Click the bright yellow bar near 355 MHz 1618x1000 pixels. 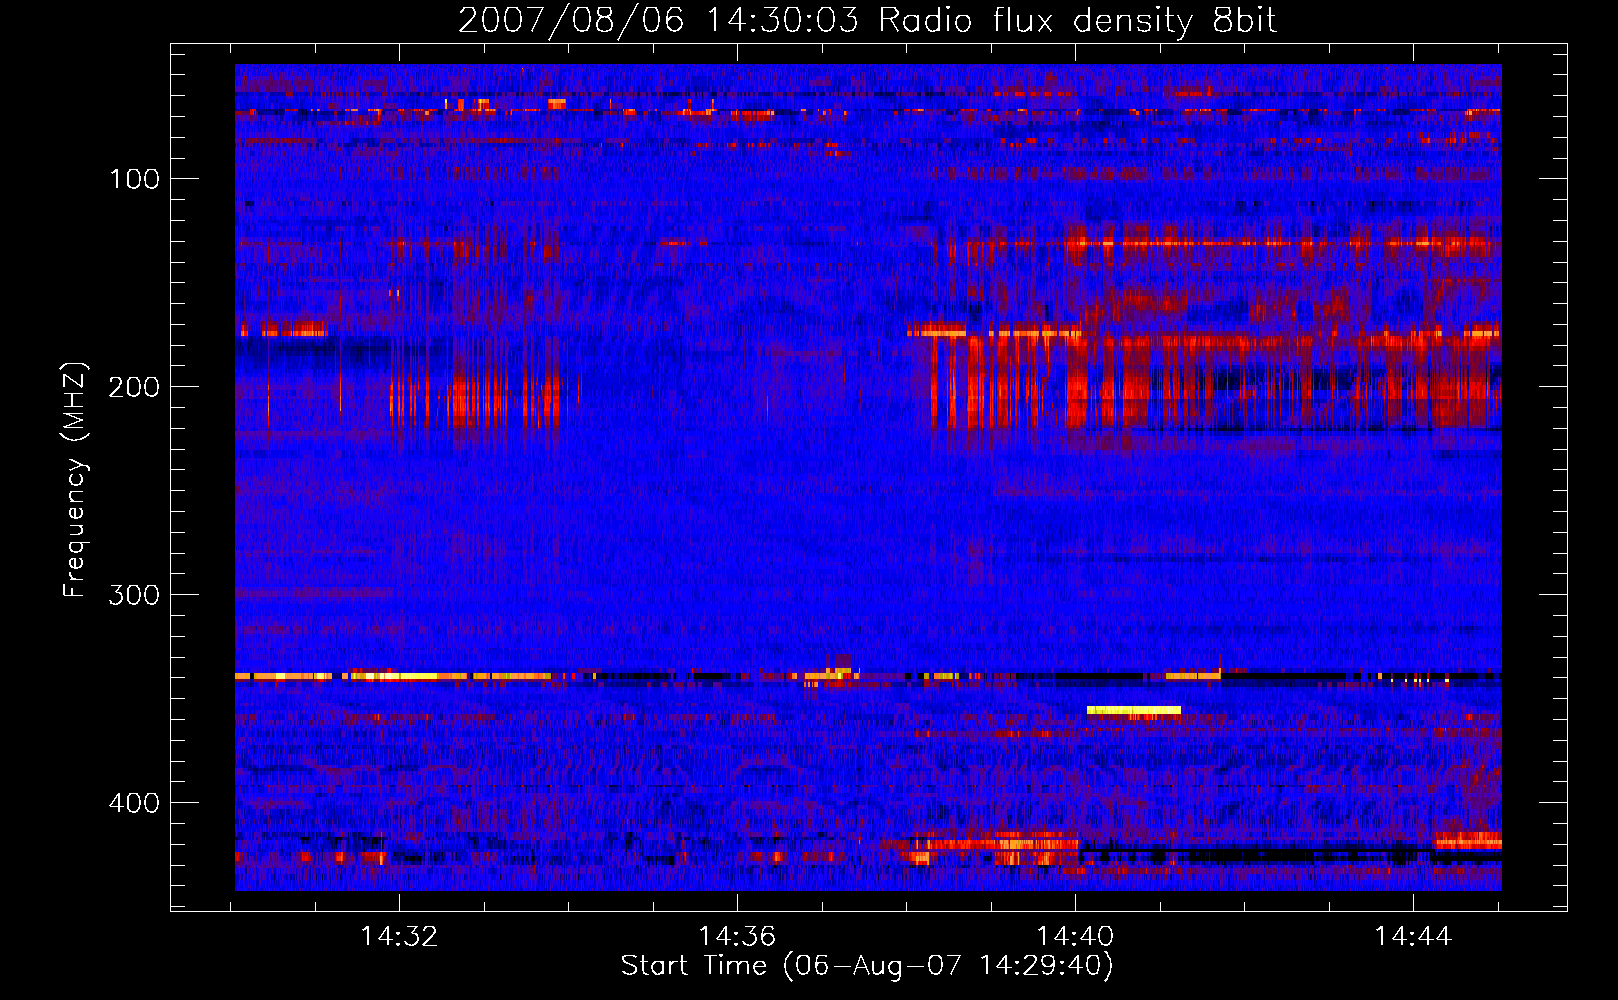click(1134, 710)
